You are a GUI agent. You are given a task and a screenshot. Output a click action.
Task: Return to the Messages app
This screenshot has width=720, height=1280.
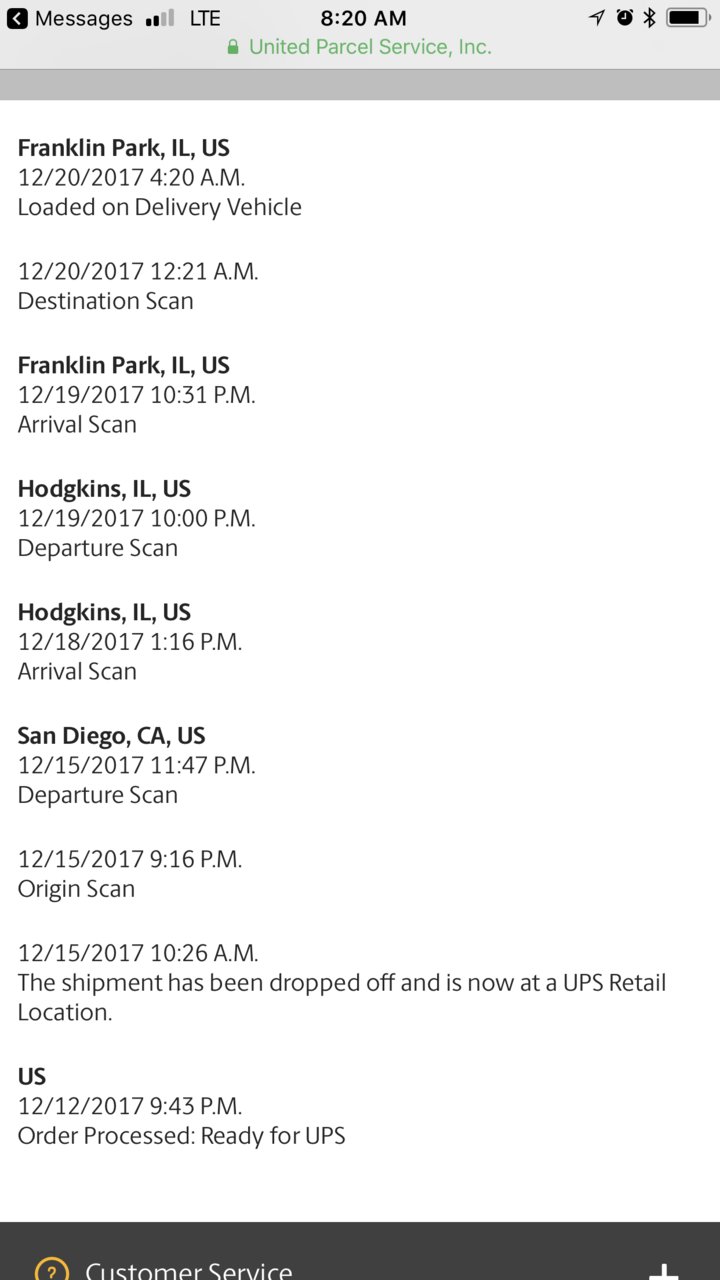(70, 18)
